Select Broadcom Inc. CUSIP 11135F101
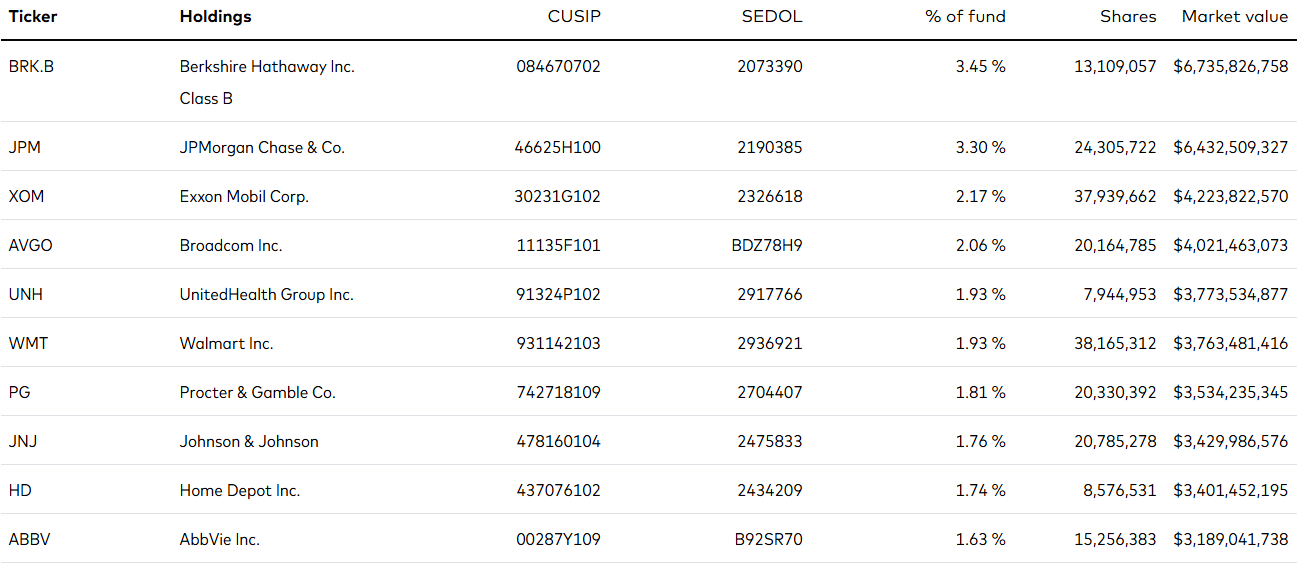 coord(558,246)
